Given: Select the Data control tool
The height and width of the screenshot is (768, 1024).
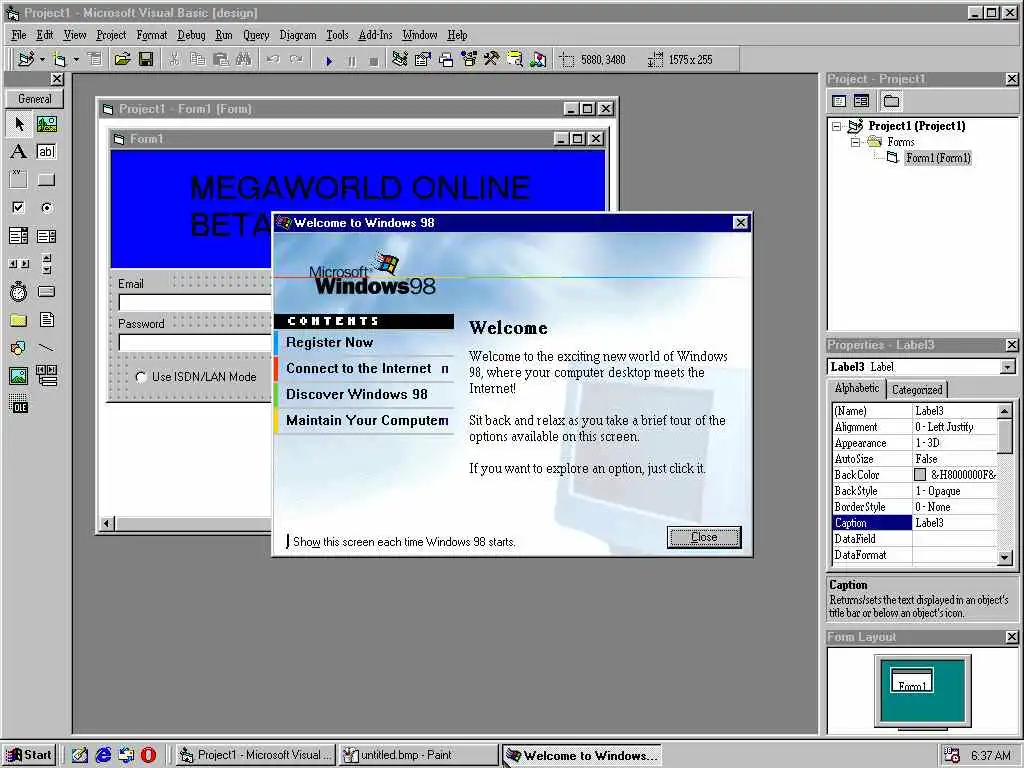Looking at the screenshot, I should pyautogui.click(x=46, y=376).
